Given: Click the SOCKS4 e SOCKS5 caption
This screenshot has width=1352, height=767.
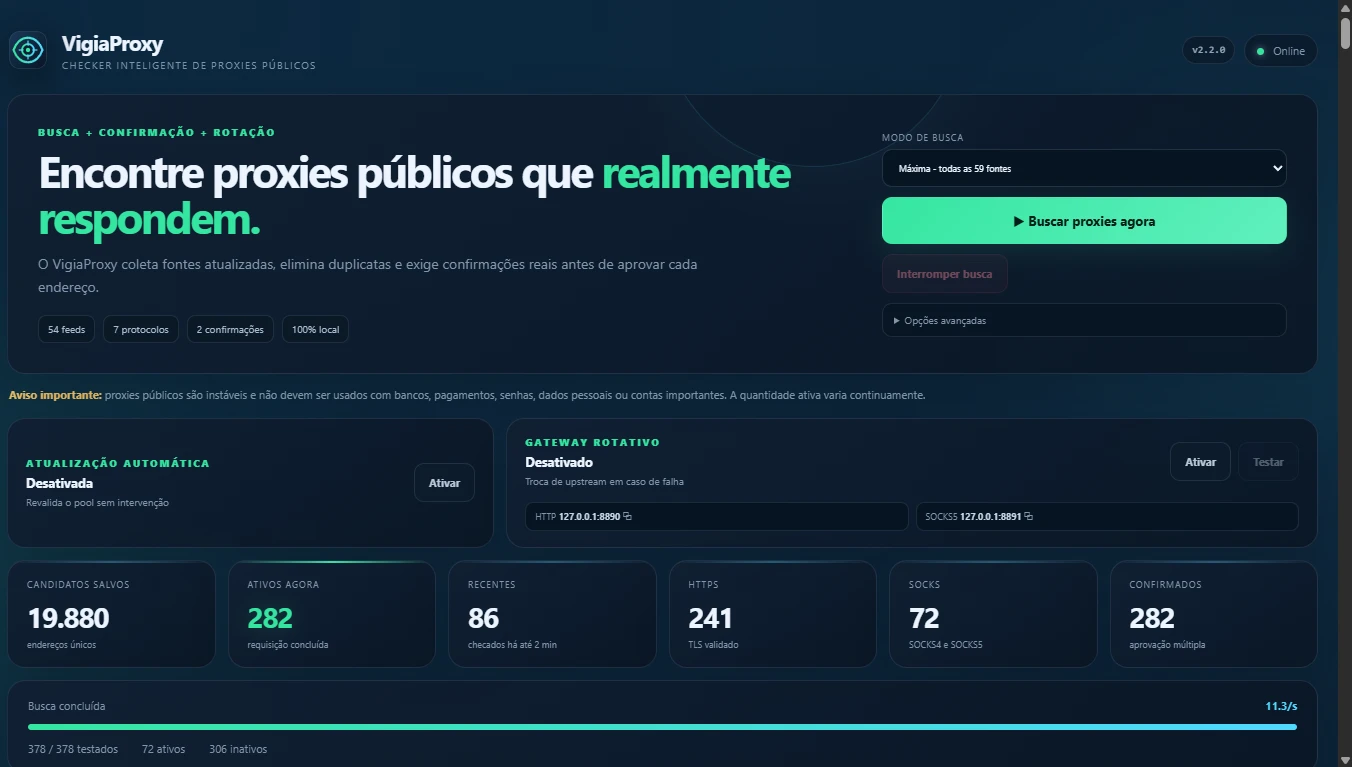Looking at the screenshot, I should coord(946,645).
